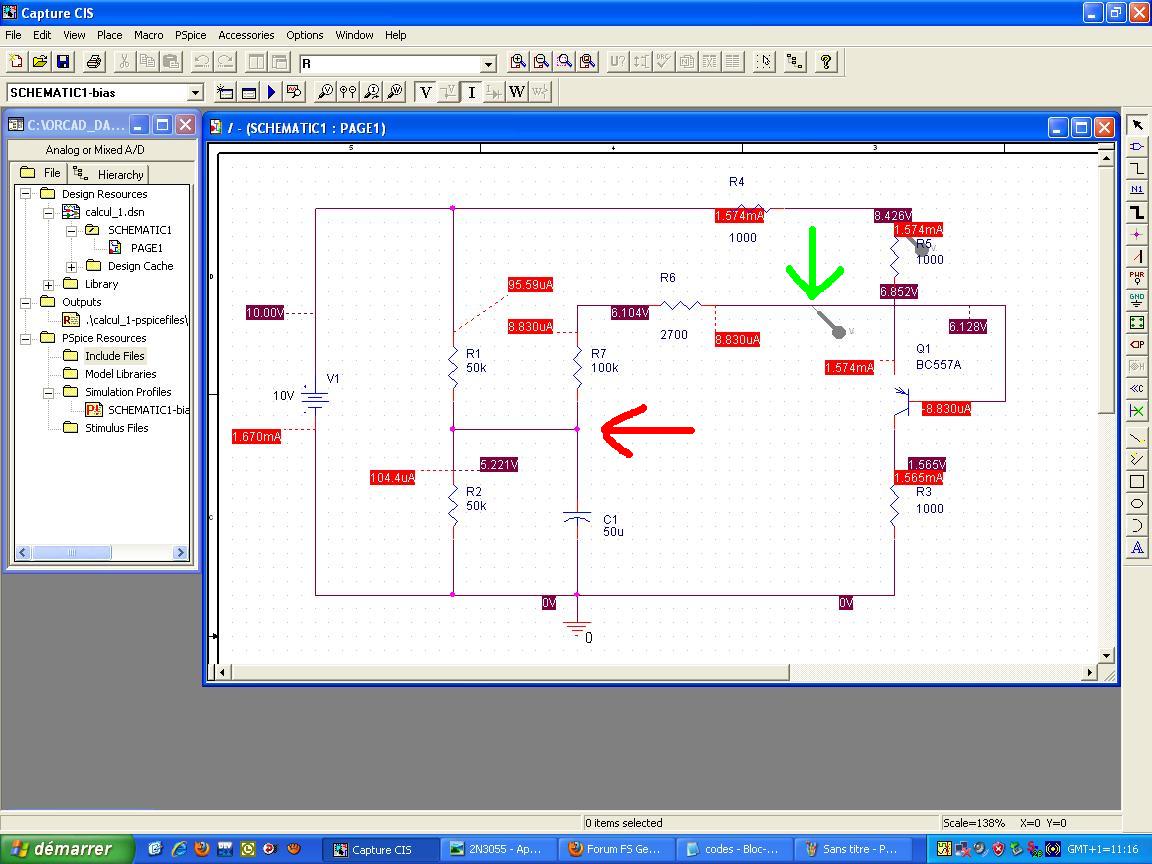Switch to the File tab in project panel
Screen dimensions: 1152x864
[40, 173]
